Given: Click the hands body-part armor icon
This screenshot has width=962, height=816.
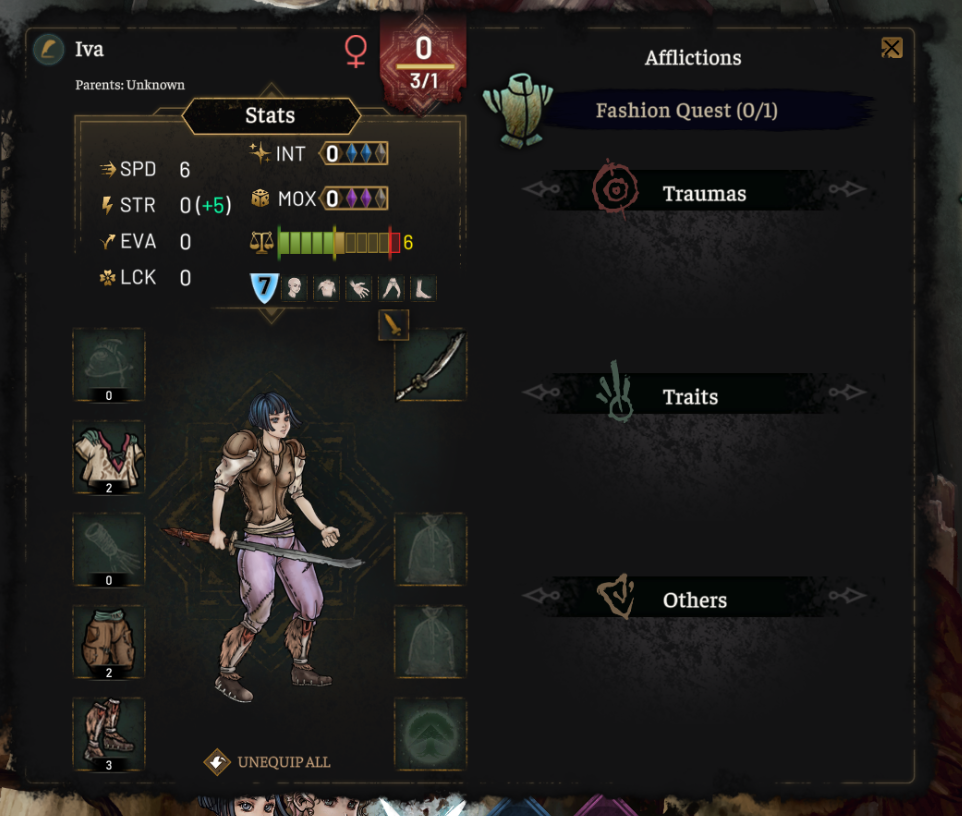Looking at the screenshot, I should pos(359,287).
